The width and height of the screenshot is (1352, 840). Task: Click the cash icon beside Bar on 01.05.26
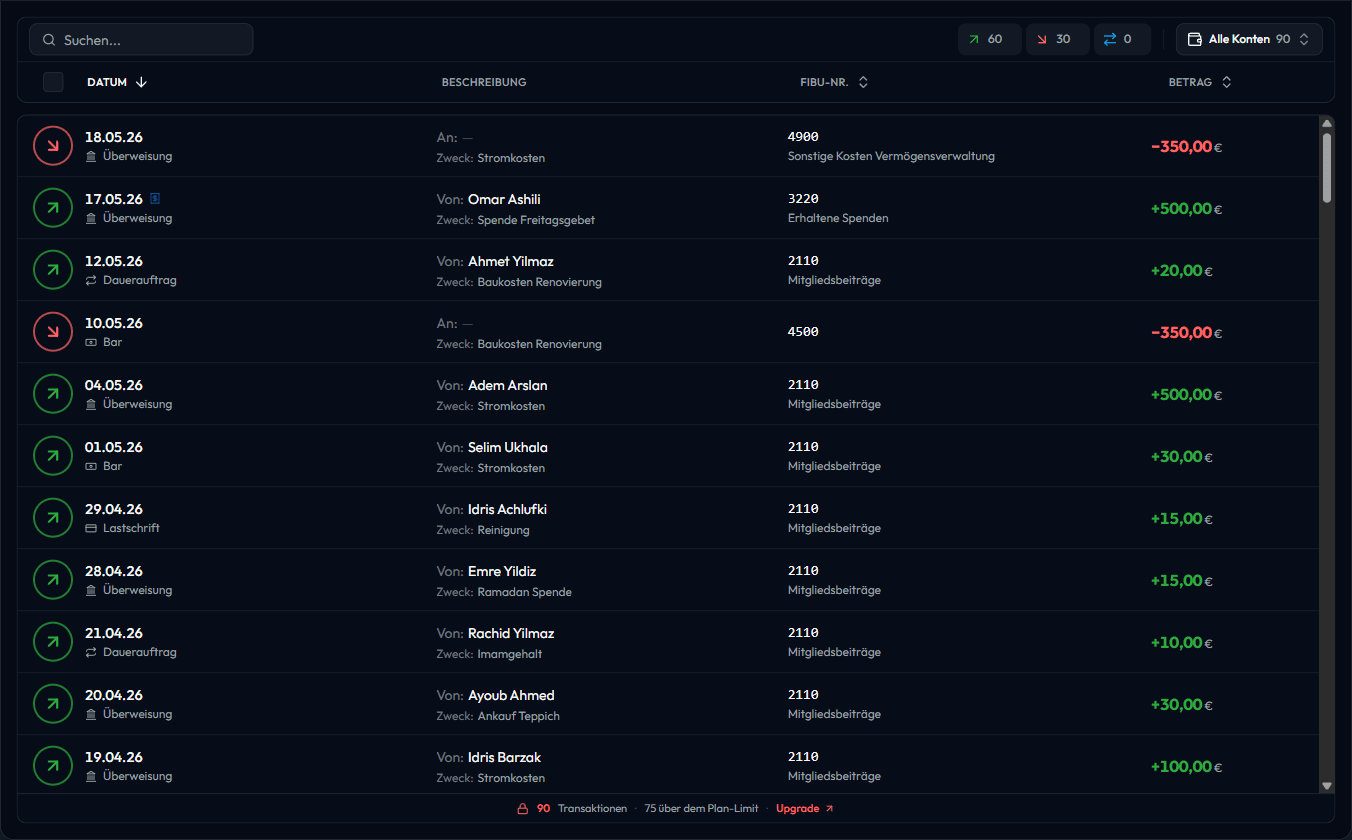[x=91, y=467]
